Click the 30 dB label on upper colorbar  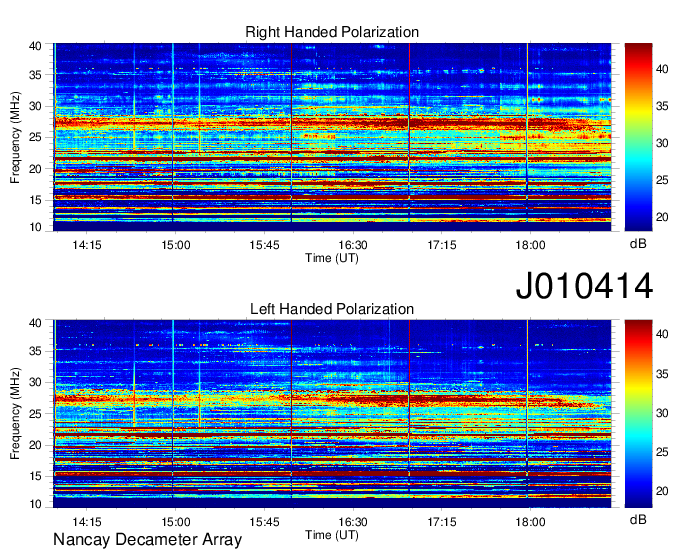coord(662,143)
